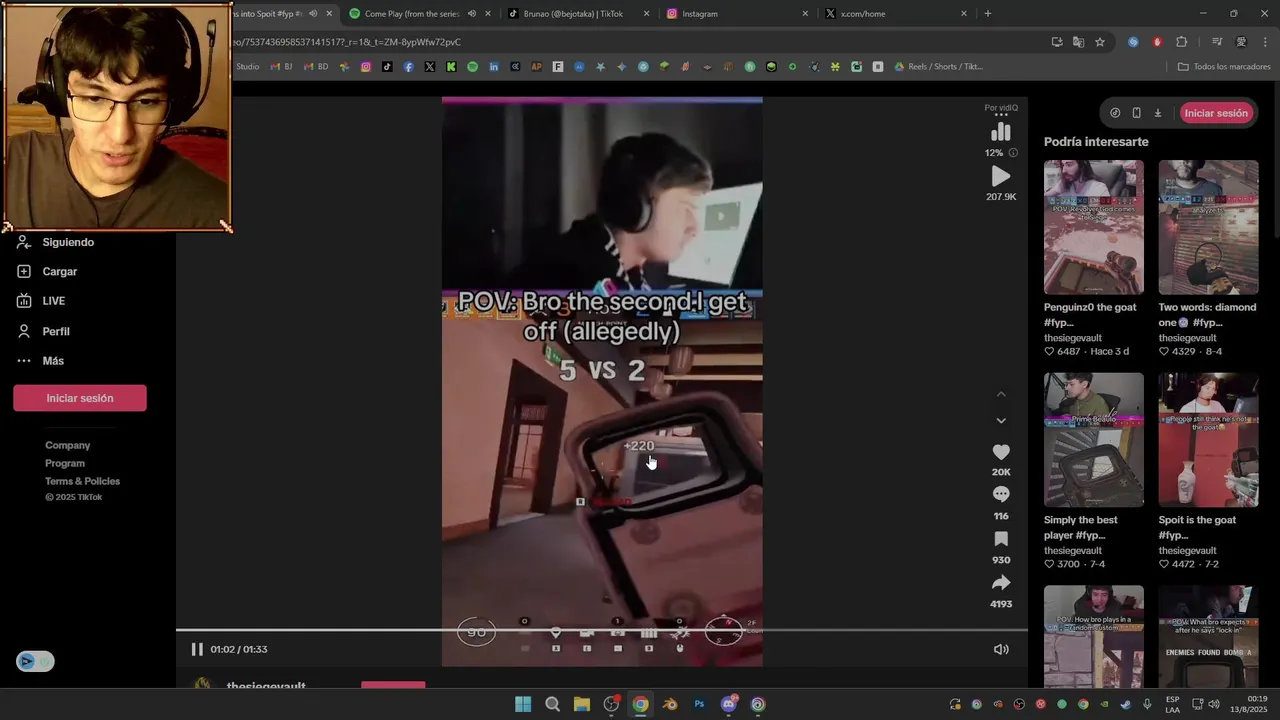
Task: Open the TikTok bookmark icon
Action: tap(387, 67)
